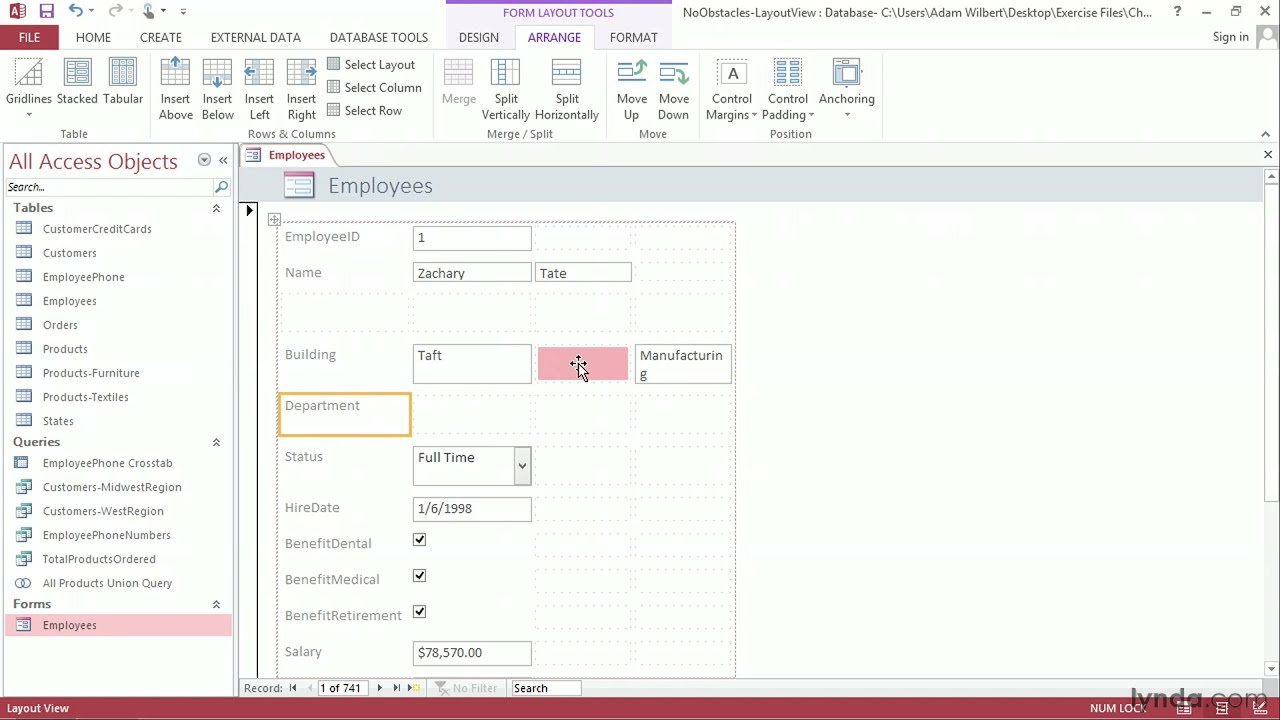Go to the first record

(x=293, y=688)
